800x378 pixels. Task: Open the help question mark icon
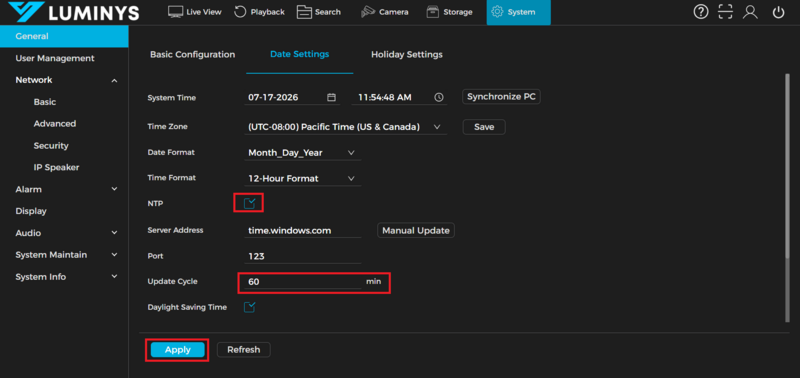701,12
